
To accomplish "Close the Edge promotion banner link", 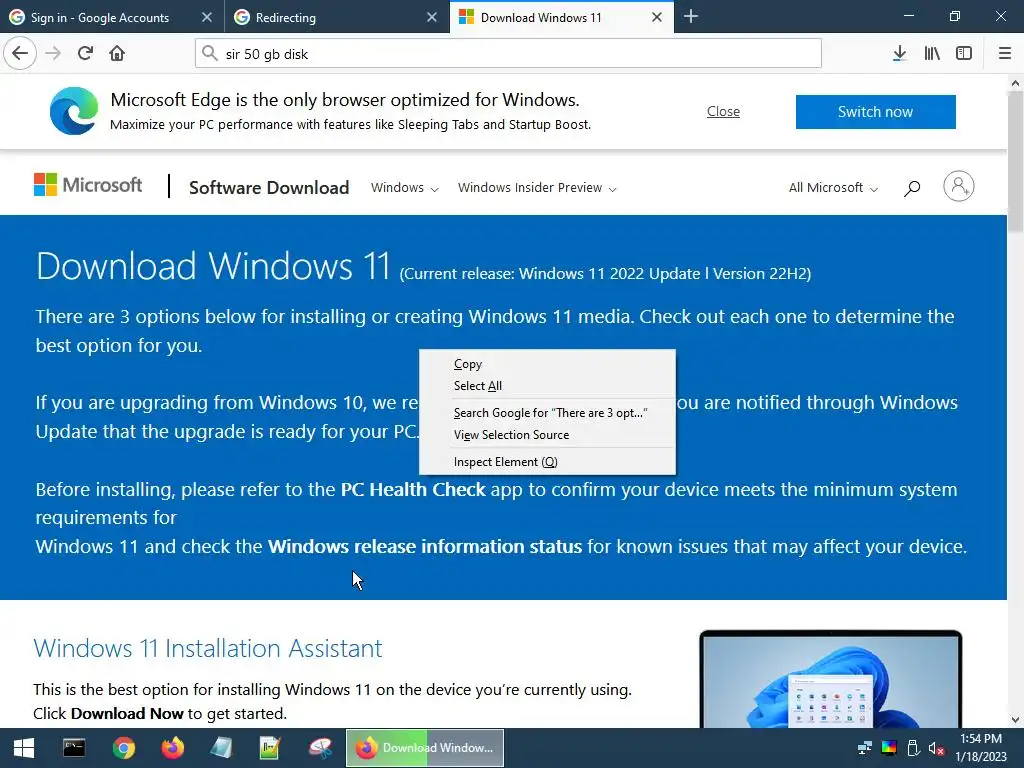I will pyautogui.click(x=723, y=112).
